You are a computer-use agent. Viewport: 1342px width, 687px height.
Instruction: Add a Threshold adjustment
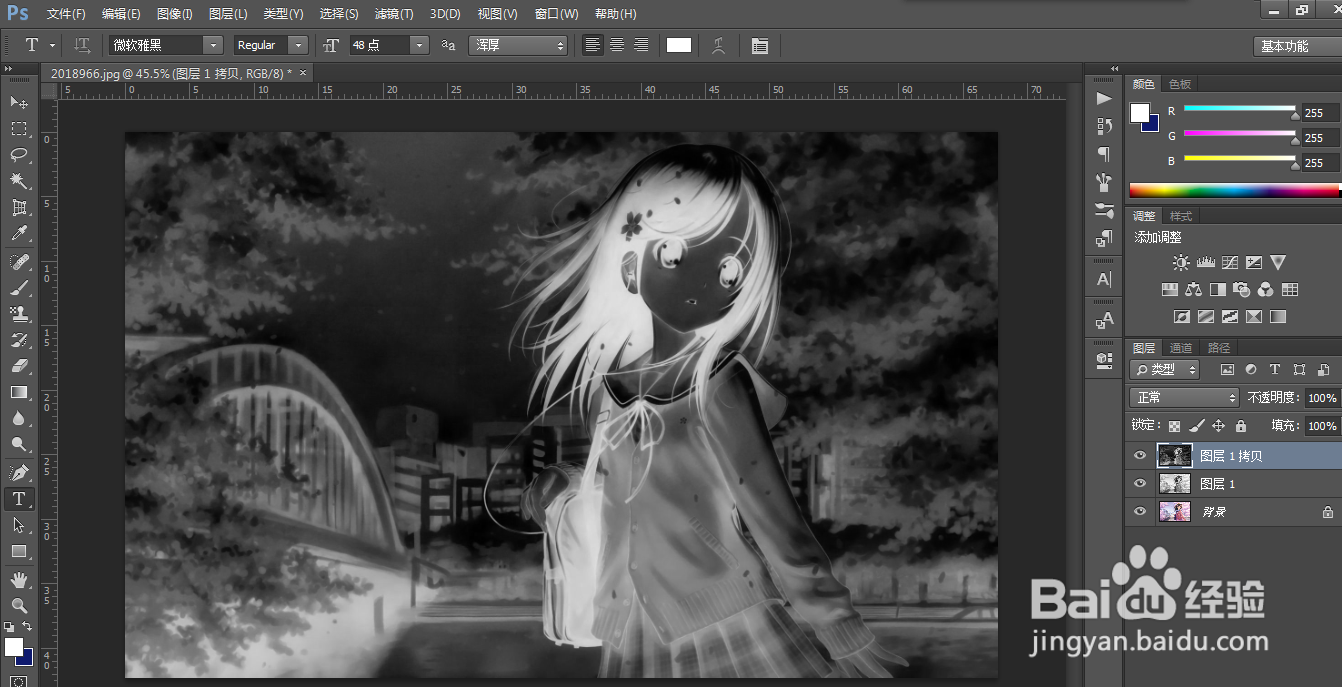1230,317
